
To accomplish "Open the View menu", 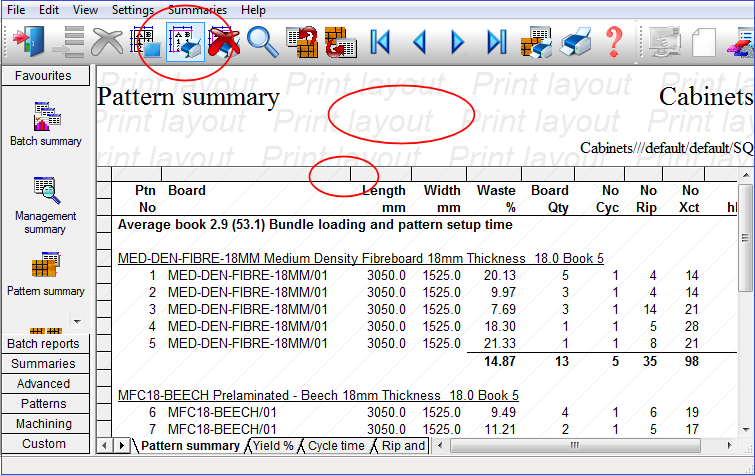I will 85,10.
